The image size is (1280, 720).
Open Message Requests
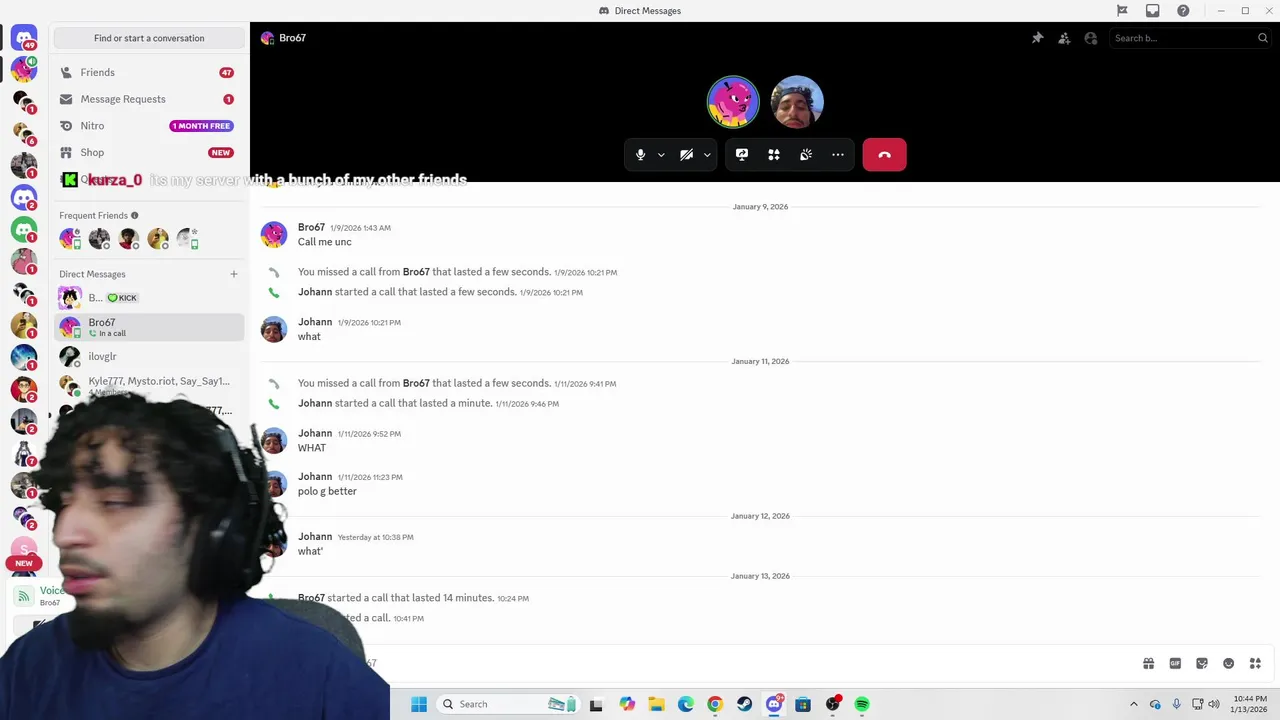(x=149, y=99)
